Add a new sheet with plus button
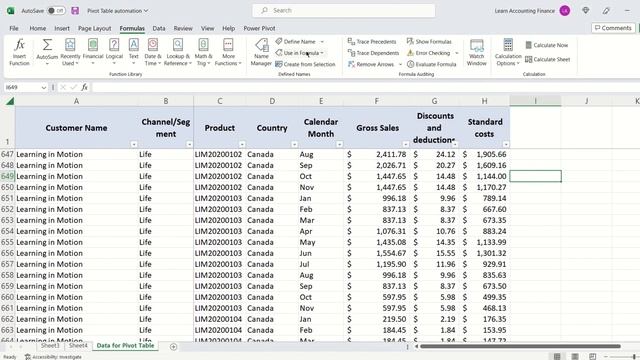640x360 pixels. point(173,347)
